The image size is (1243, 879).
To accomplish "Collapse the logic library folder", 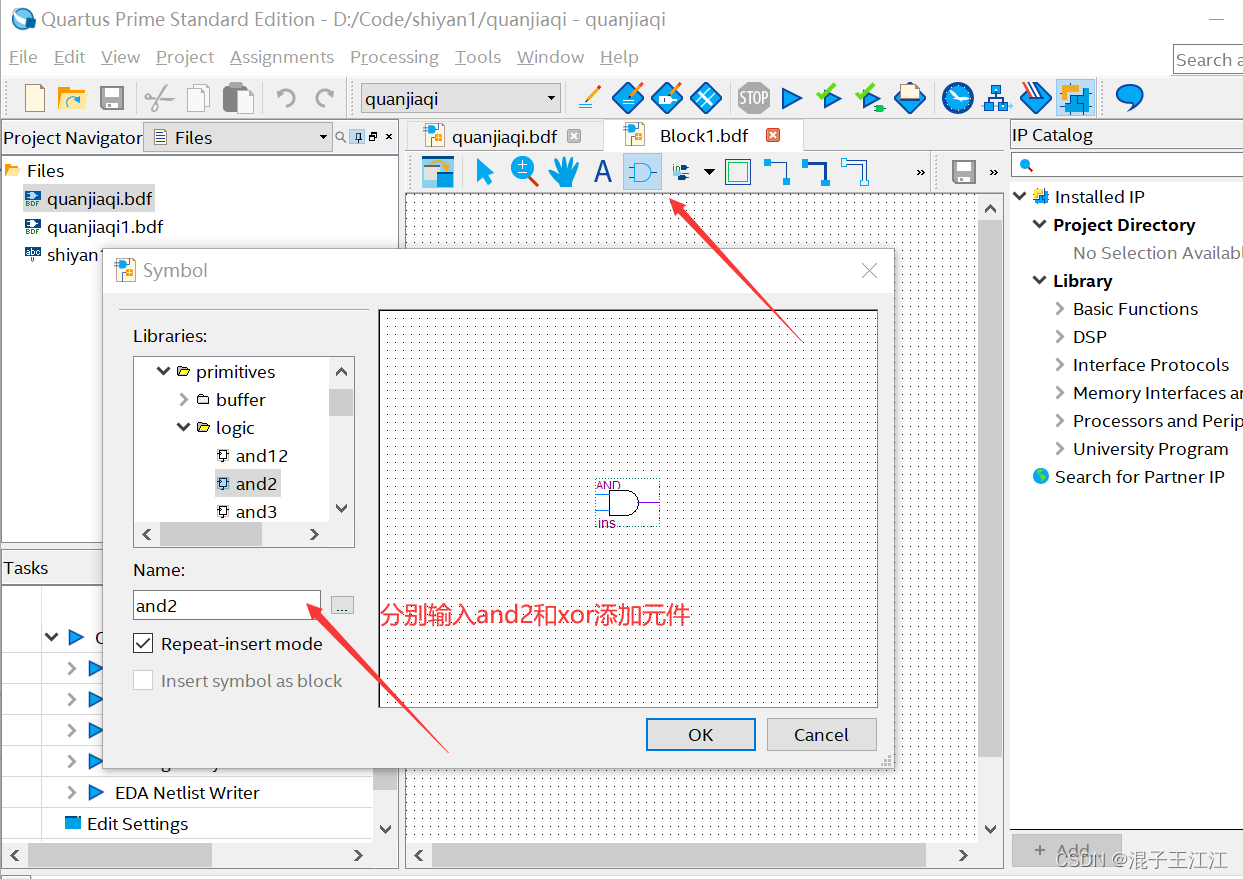I will 184,428.
